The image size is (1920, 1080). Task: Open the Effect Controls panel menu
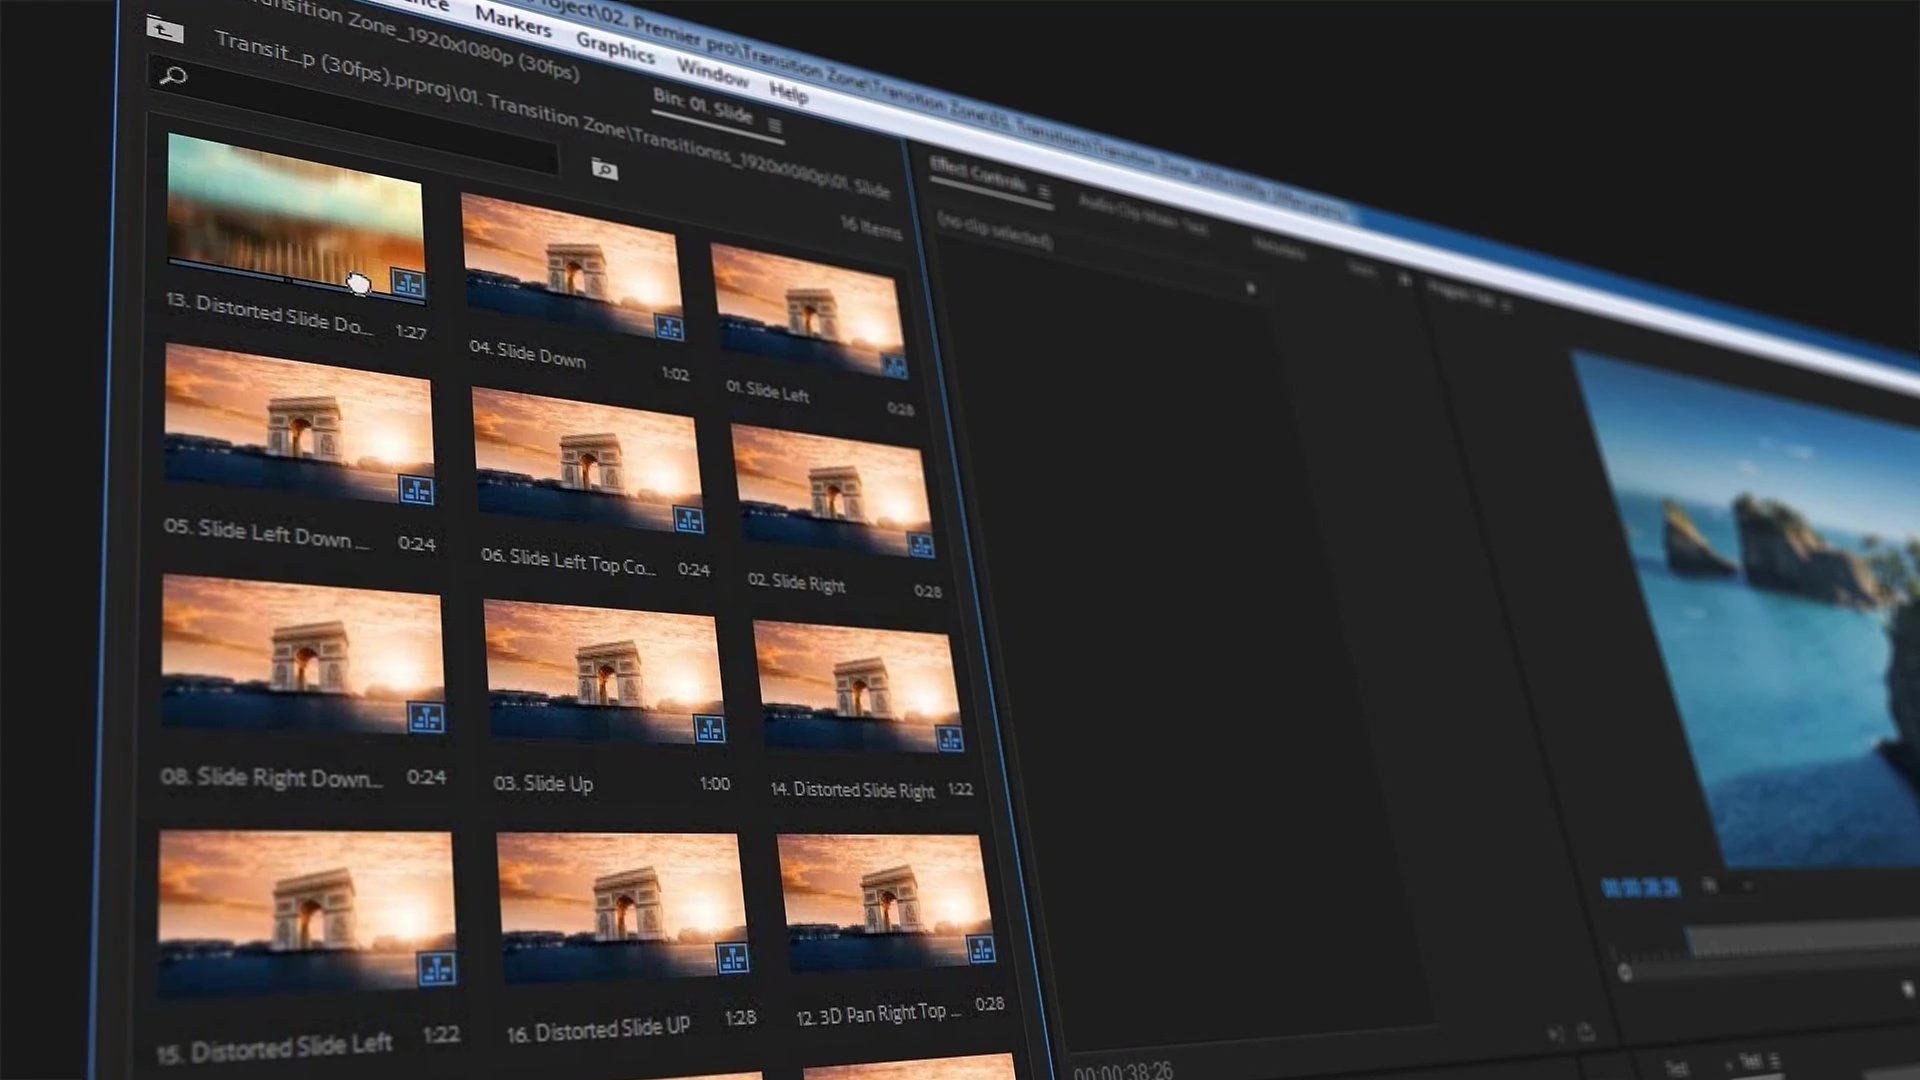tap(1044, 191)
